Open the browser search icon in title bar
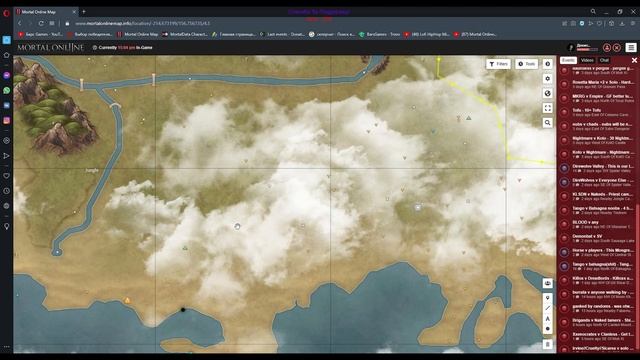The image size is (640, 360). [593, 12]
